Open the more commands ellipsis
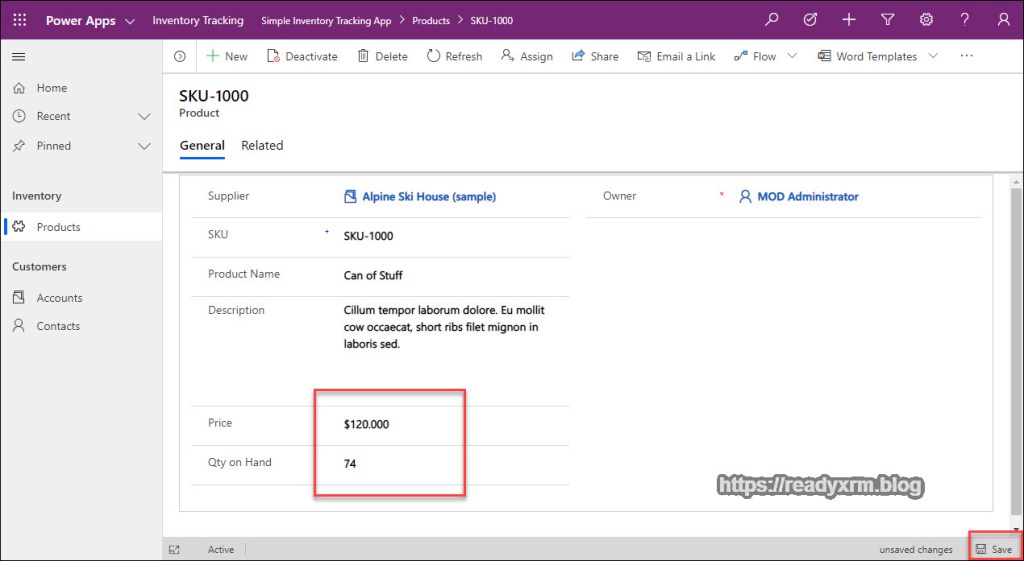Screen dimensions: 1024x561 coord(966,57)
